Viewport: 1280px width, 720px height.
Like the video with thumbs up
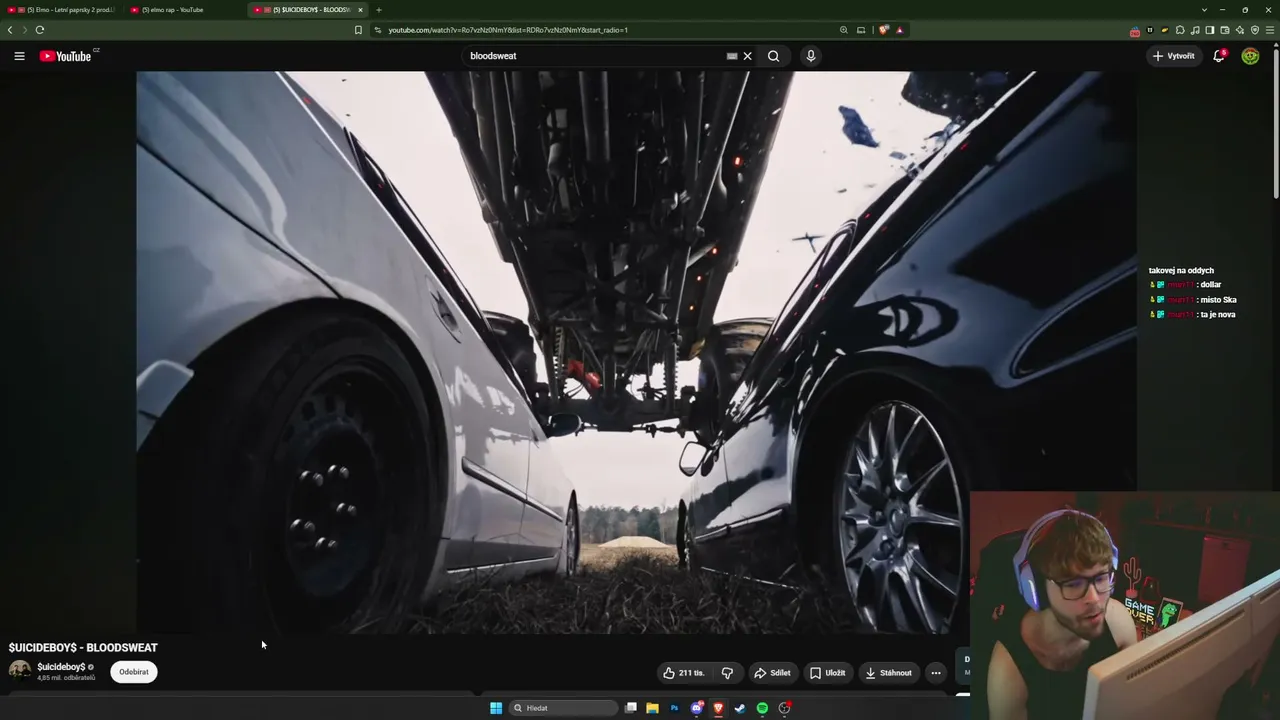pyautogui.click(x=684, y=673)
